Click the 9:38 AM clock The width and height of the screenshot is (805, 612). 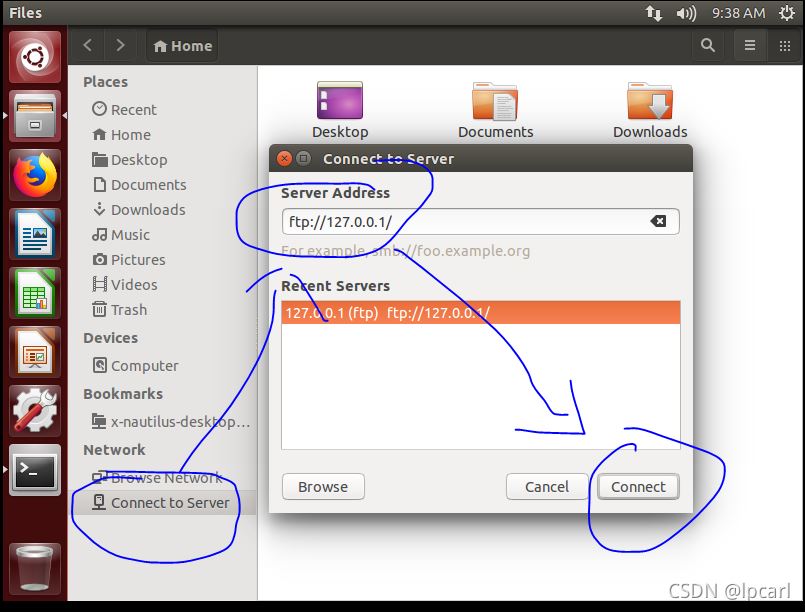(x=738, y=13)
